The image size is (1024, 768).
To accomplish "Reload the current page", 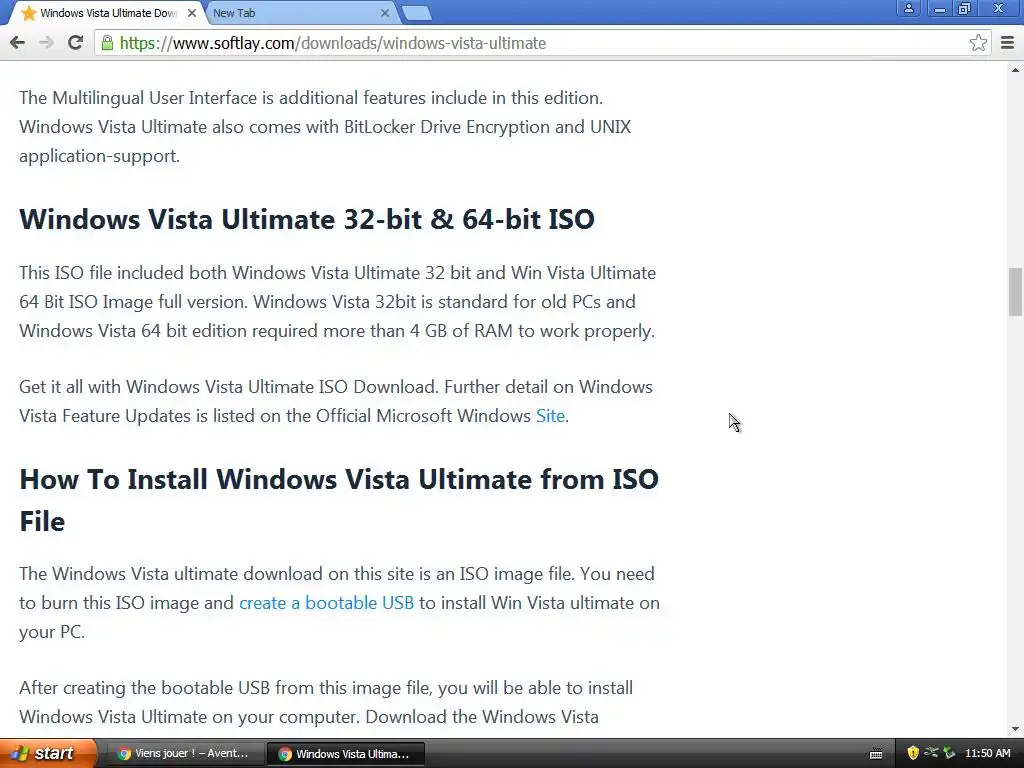I will 76,43.
